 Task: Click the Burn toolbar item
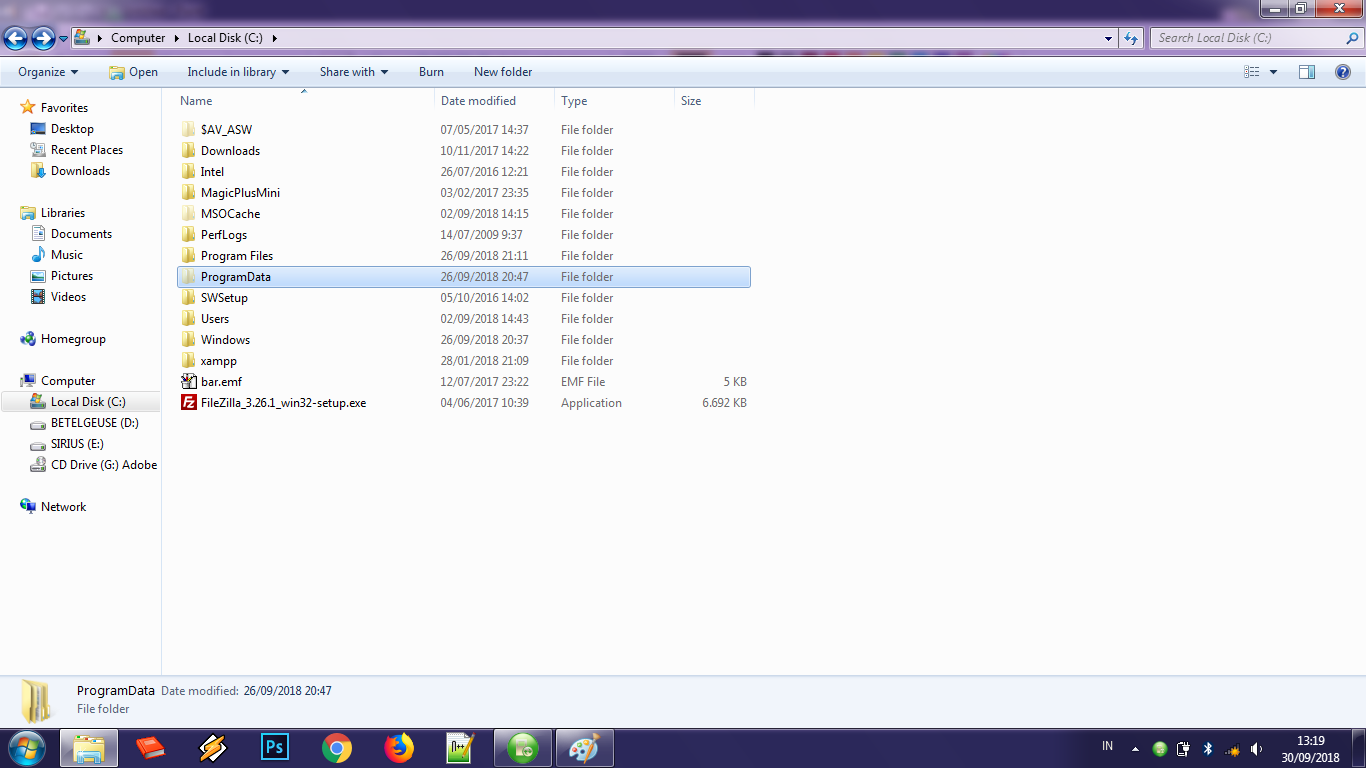431,71
